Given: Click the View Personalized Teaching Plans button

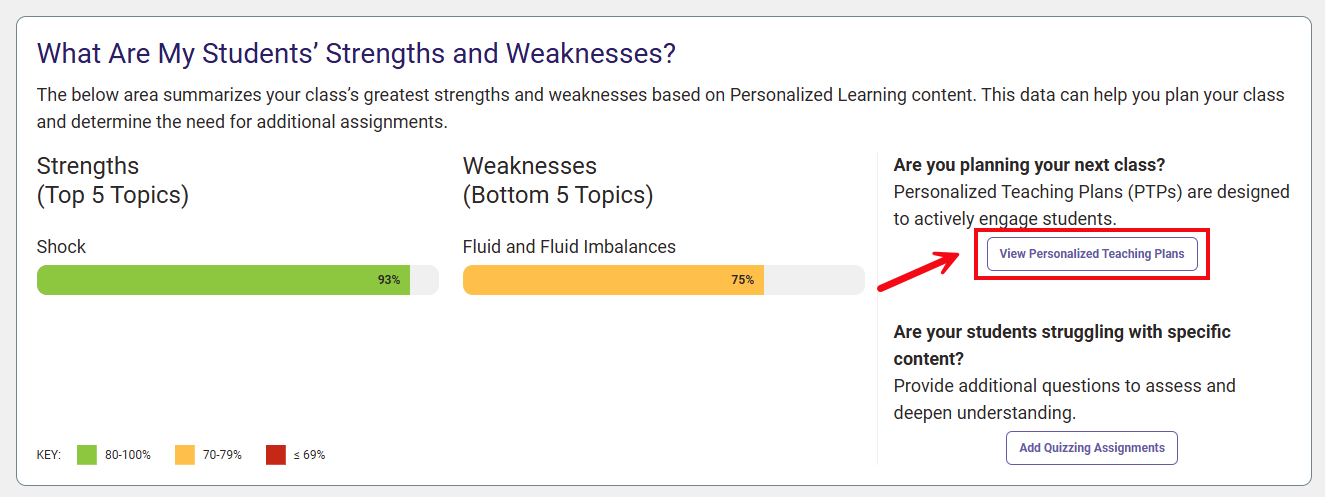Looking at the screenshot, I should pyautogui.click(x=1091, y=254).
